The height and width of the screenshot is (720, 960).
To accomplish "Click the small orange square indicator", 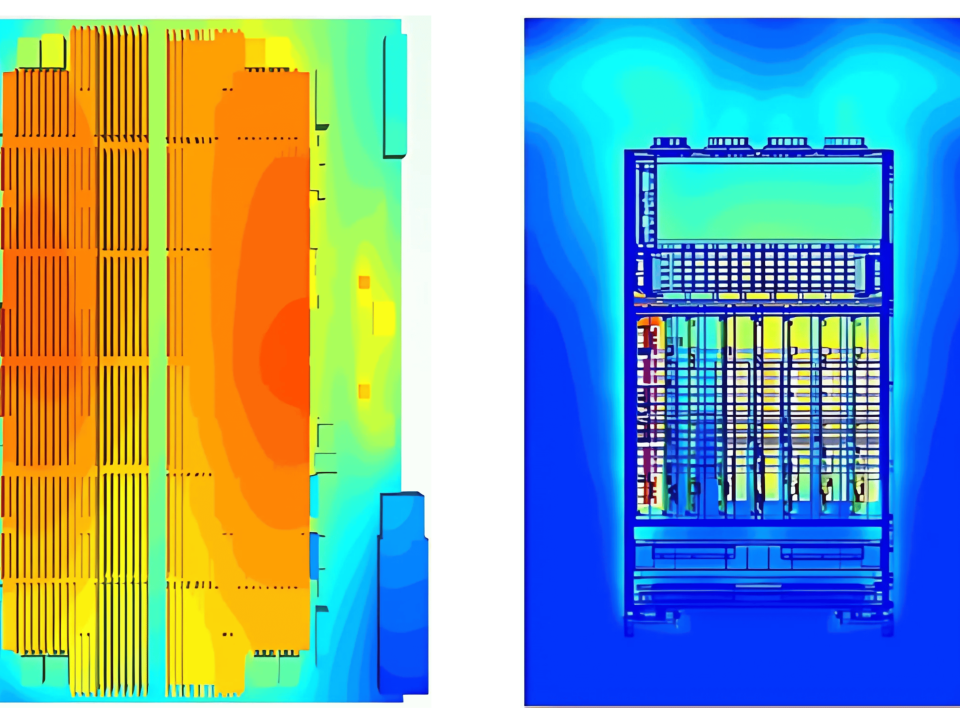I will [x=364, y=283].
